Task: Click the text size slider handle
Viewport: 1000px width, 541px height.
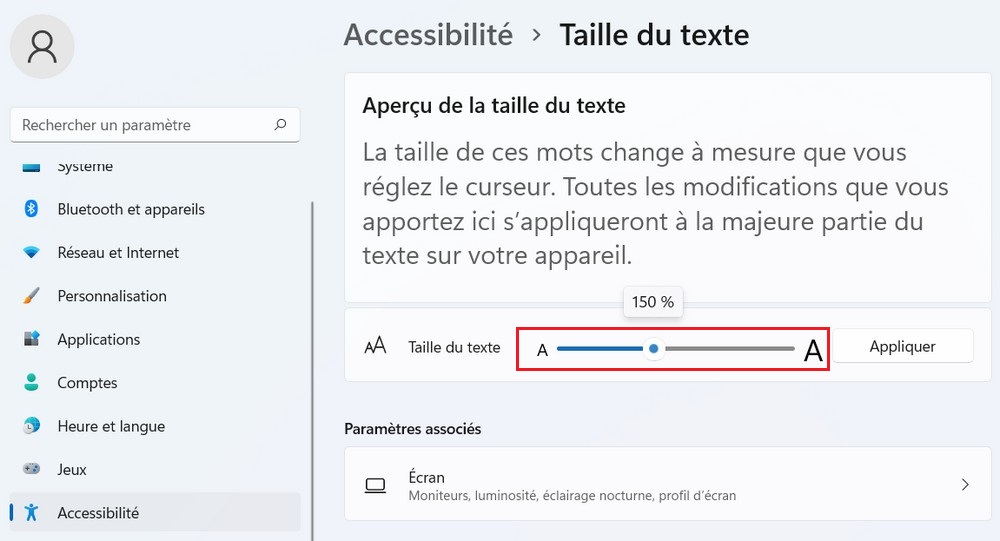Action: pos(653,348)
